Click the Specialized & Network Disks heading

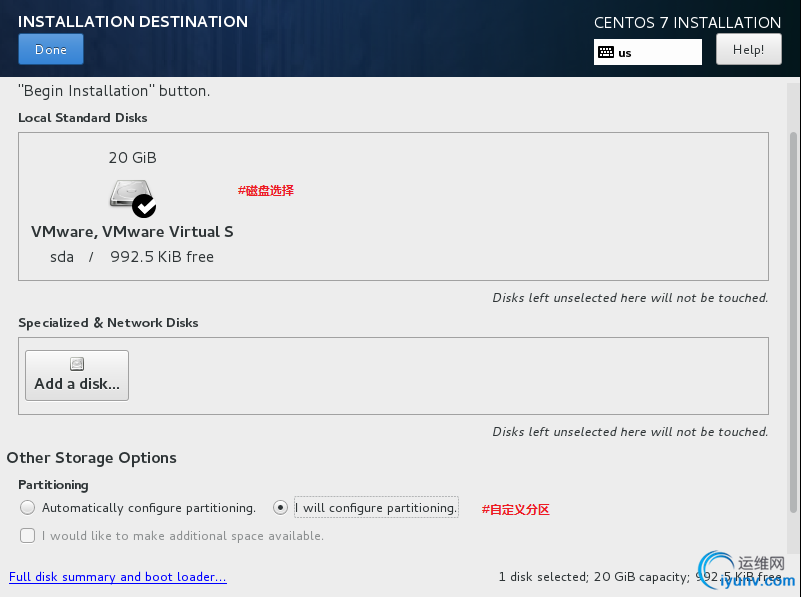tap(108, 323)
